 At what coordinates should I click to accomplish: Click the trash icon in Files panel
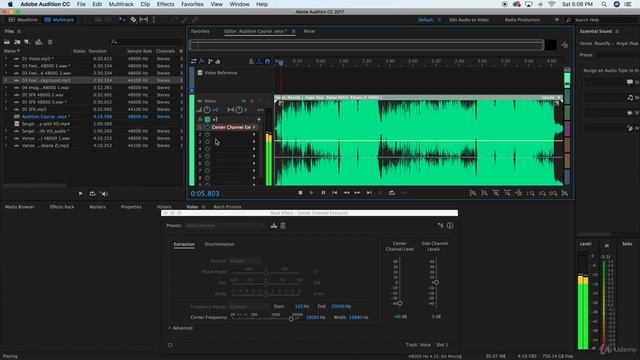tap(50, 42)
